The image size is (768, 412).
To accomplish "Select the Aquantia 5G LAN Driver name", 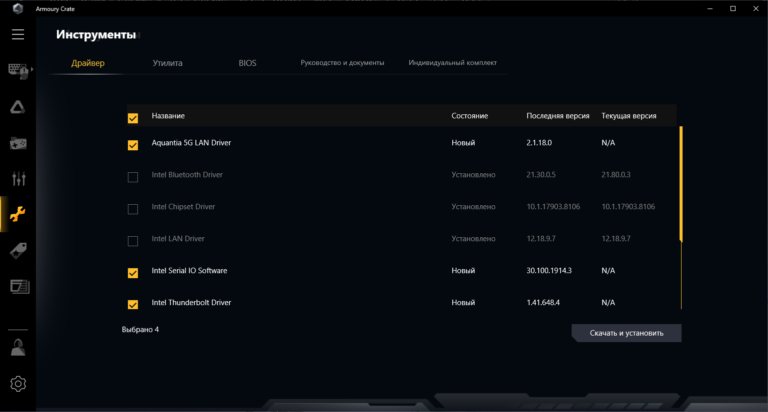I will [191, 143].
